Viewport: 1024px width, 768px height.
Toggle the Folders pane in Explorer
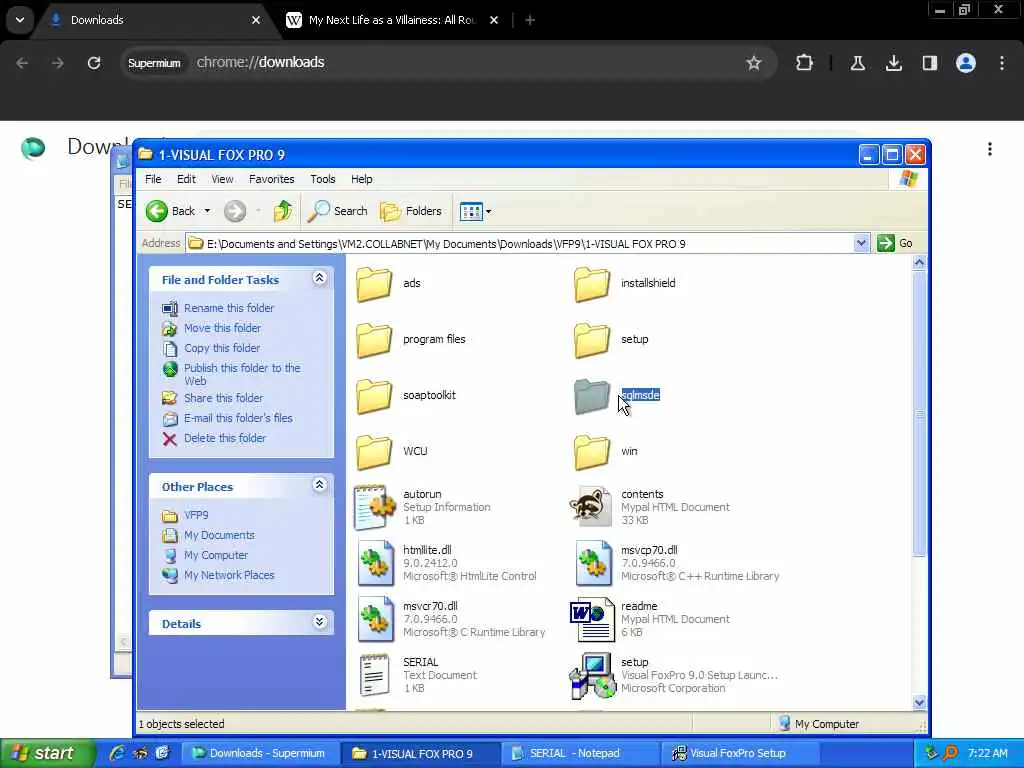coord(411,211)
